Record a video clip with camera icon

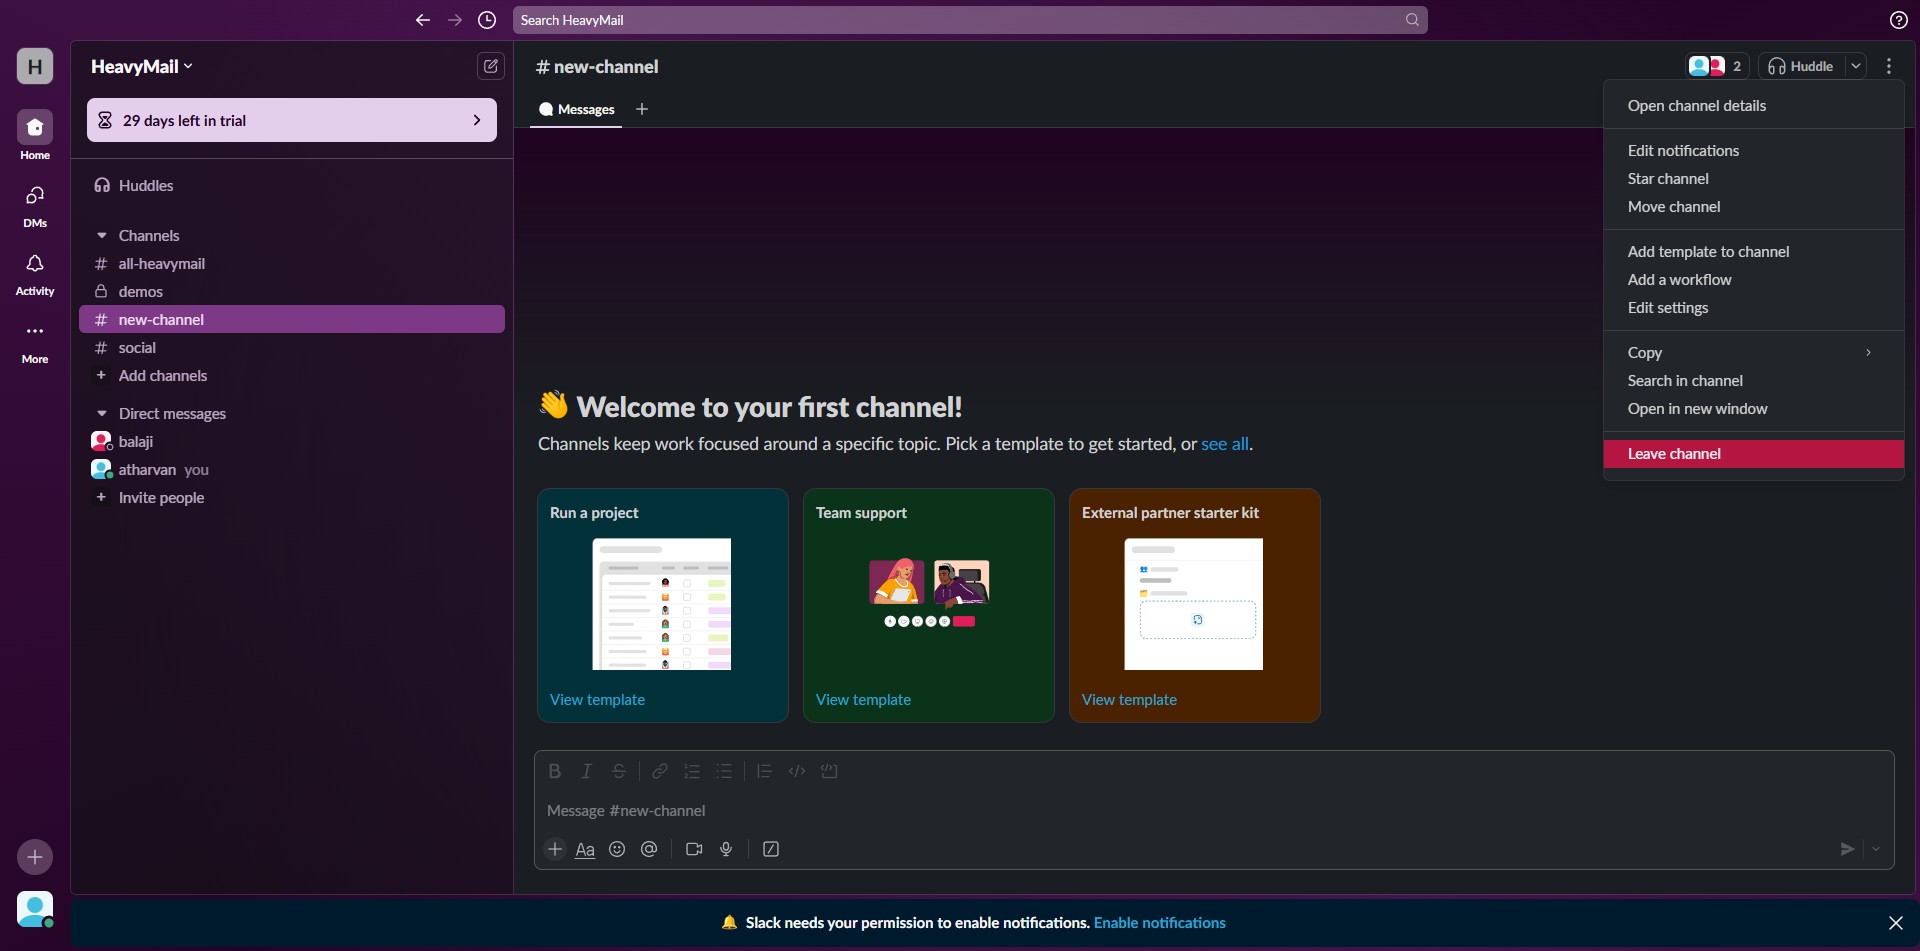694,849
